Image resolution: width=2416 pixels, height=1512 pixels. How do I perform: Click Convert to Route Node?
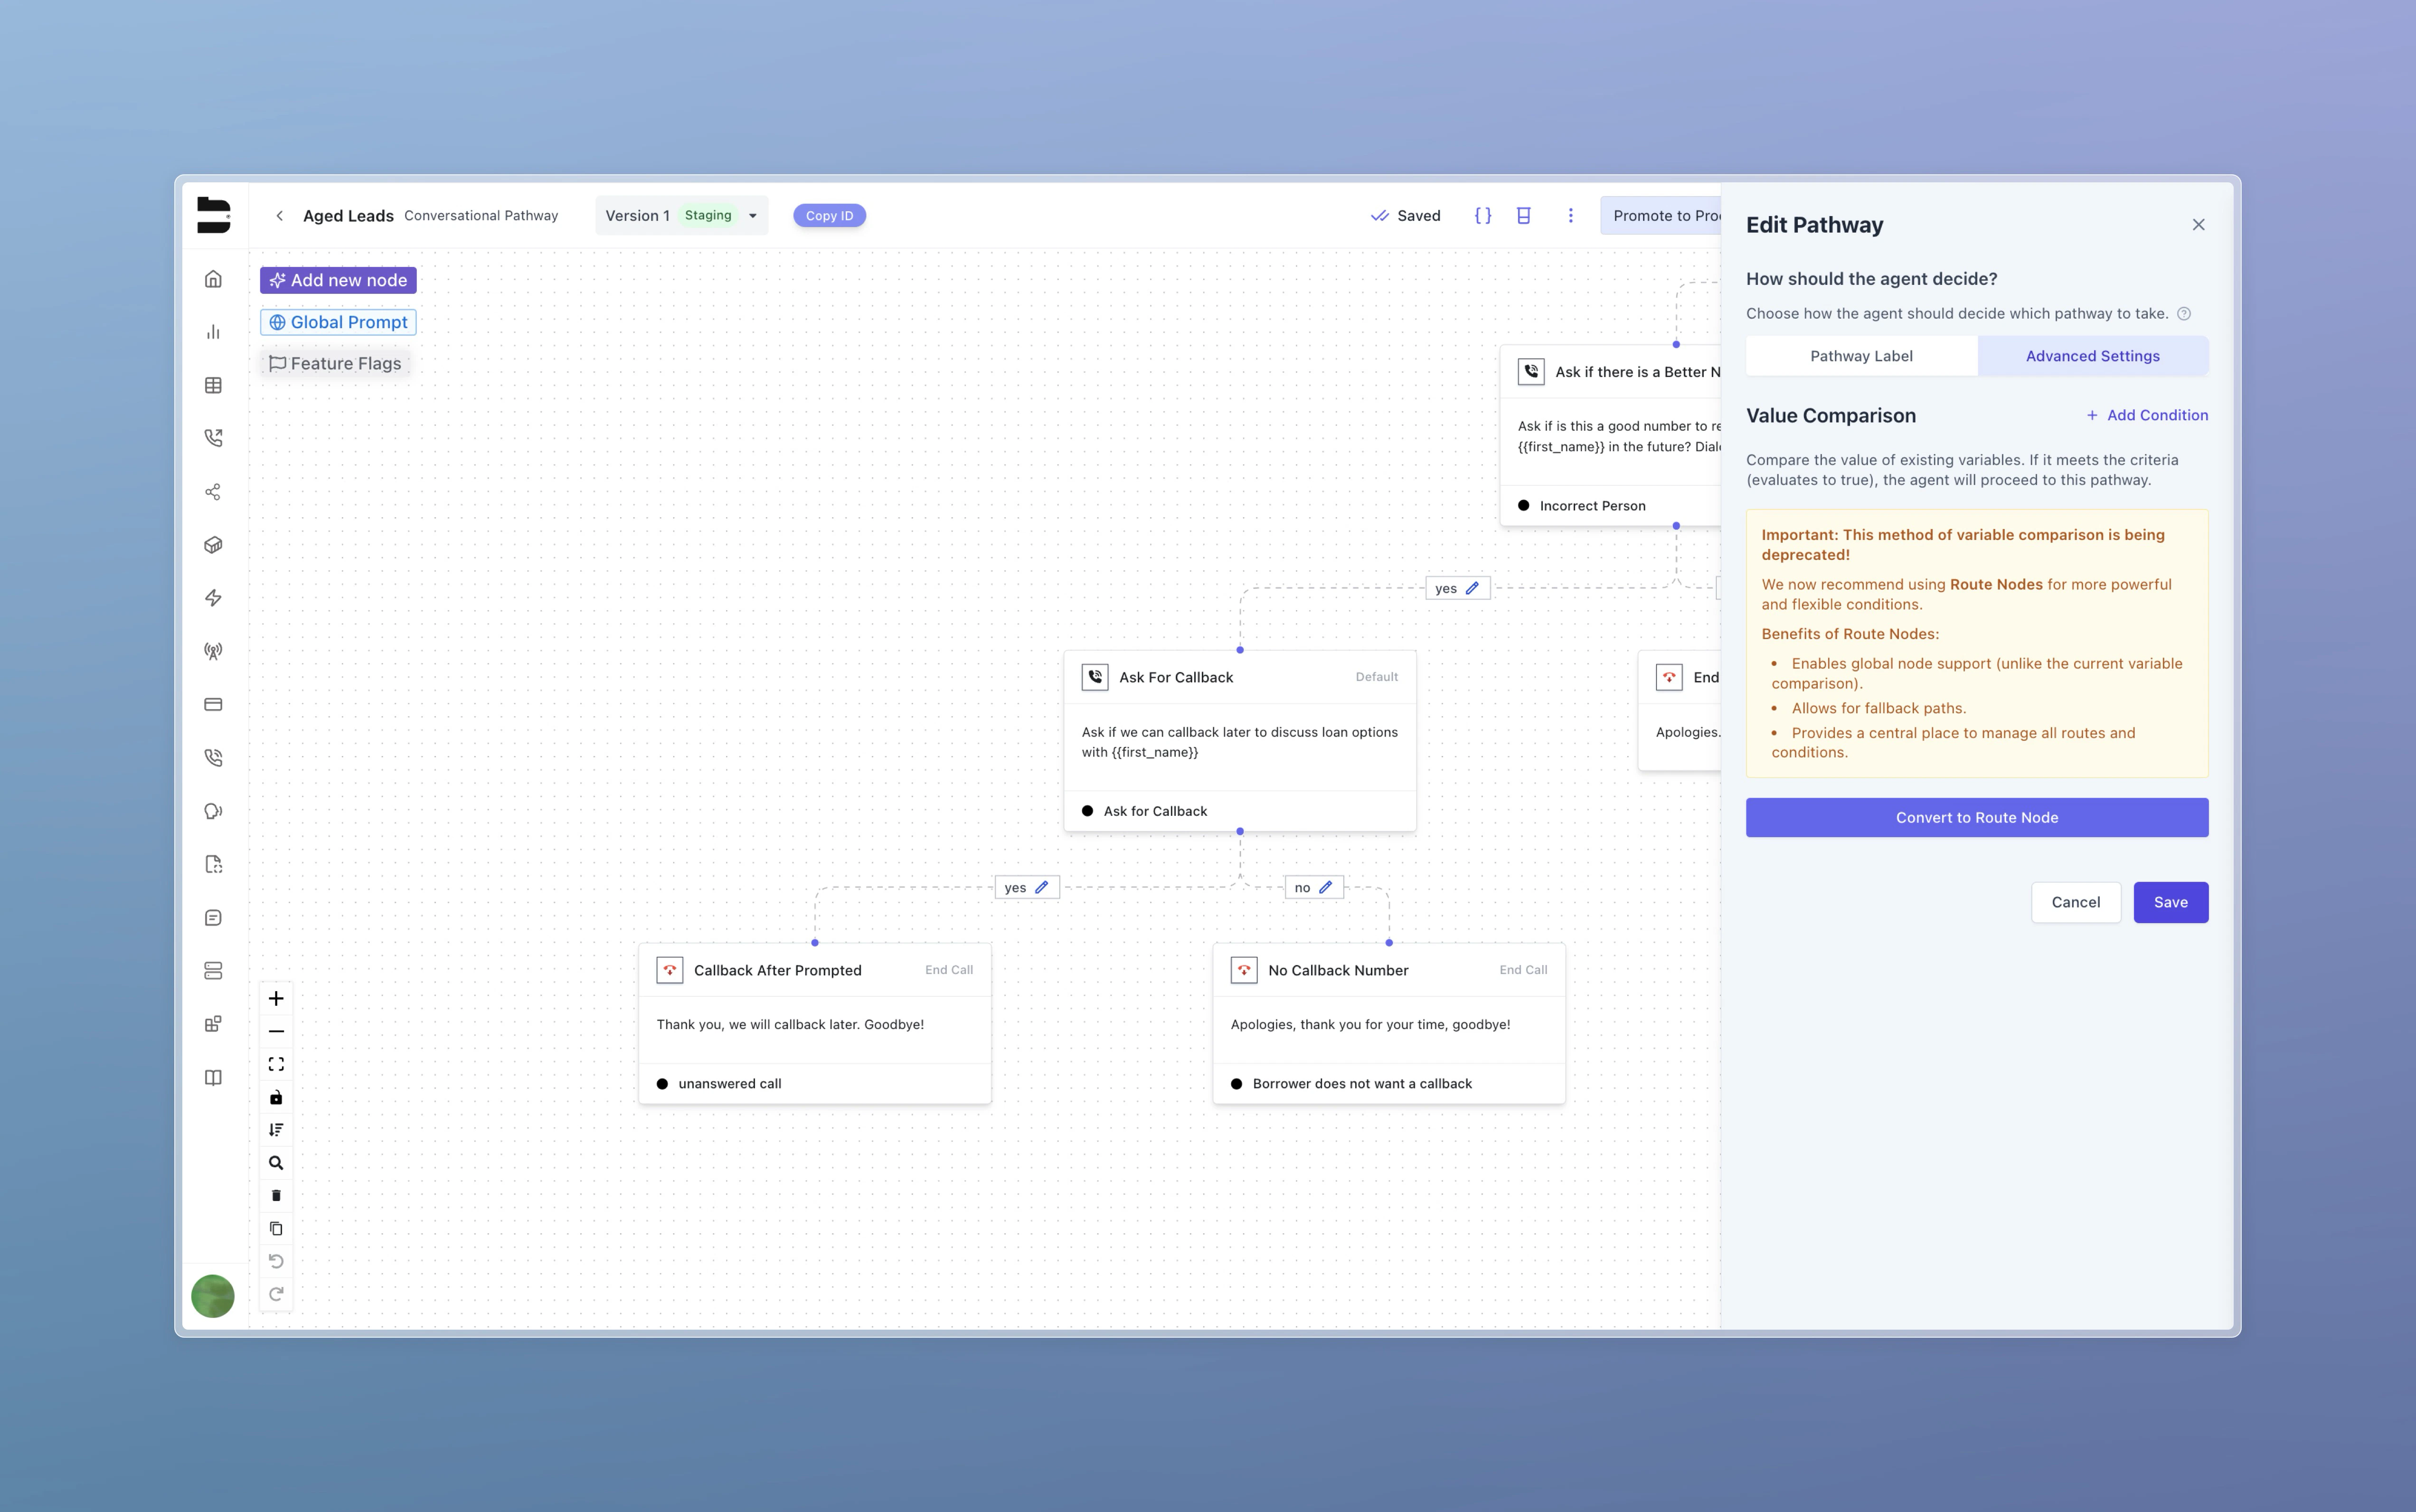tap(1976, 818)
